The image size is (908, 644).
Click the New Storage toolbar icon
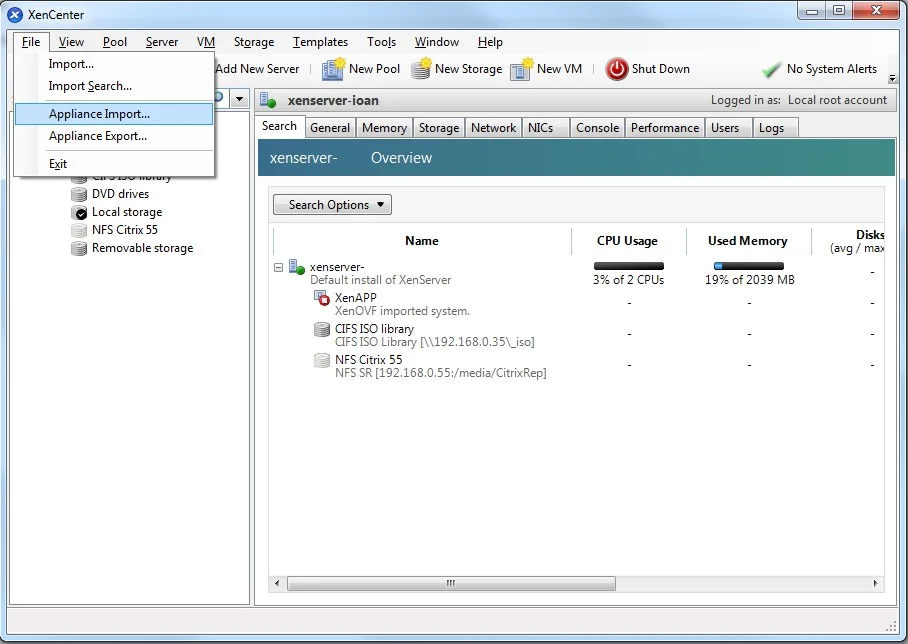421,69
